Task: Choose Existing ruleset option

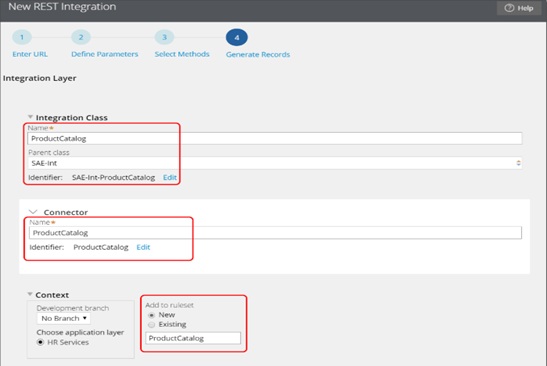Action: coord(151,324)
